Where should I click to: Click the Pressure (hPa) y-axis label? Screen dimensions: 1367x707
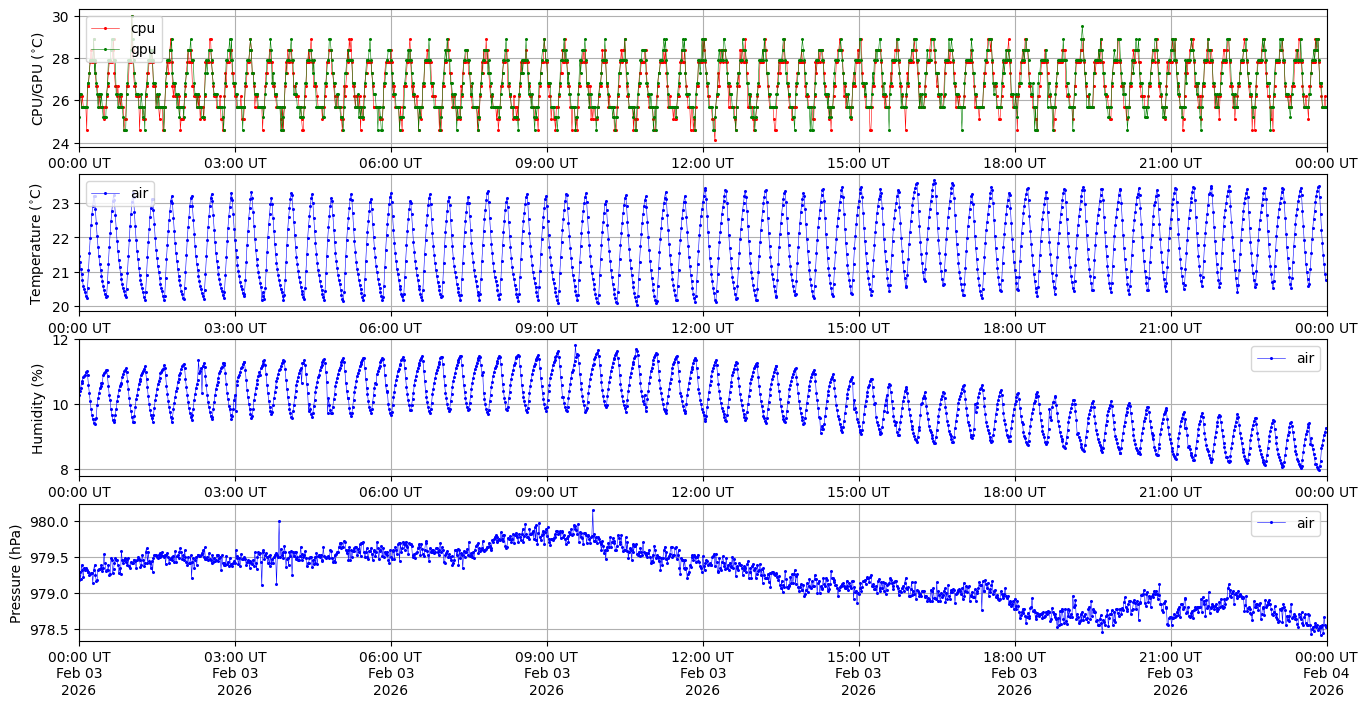(16, 573)
